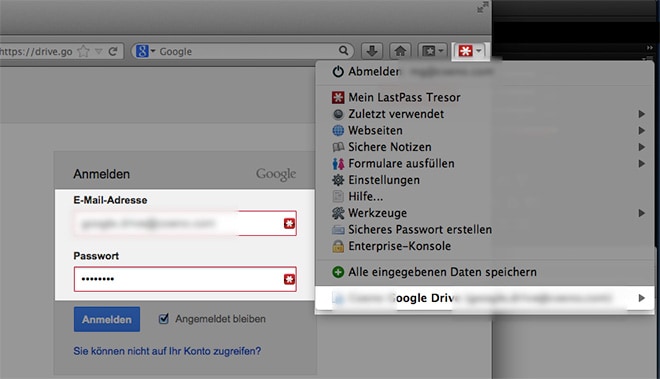Expand the Webseiten submenu arrow
This screenshot has width=660, height=379.
(641, 130)
